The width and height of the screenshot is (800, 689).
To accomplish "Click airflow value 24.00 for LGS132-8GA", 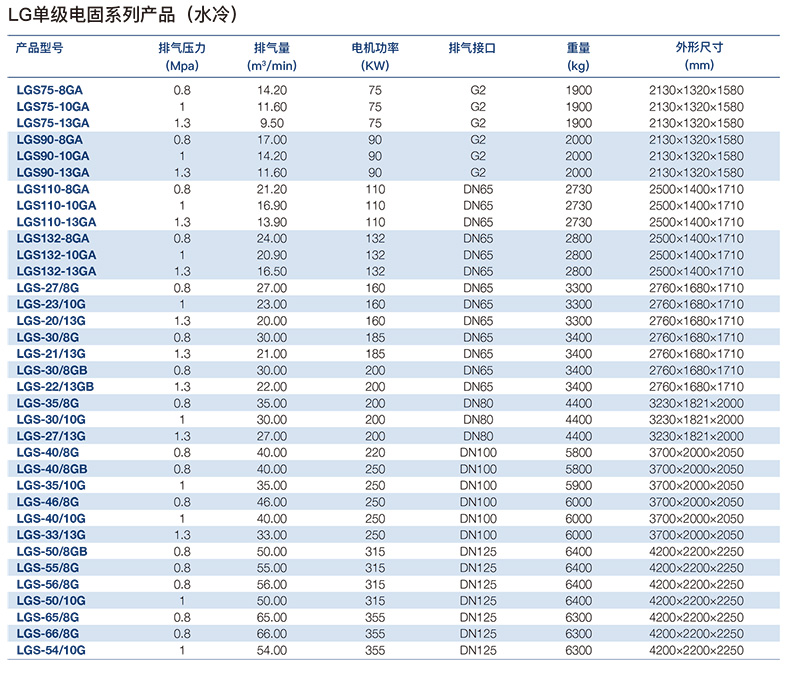I will tap(272, 238).
